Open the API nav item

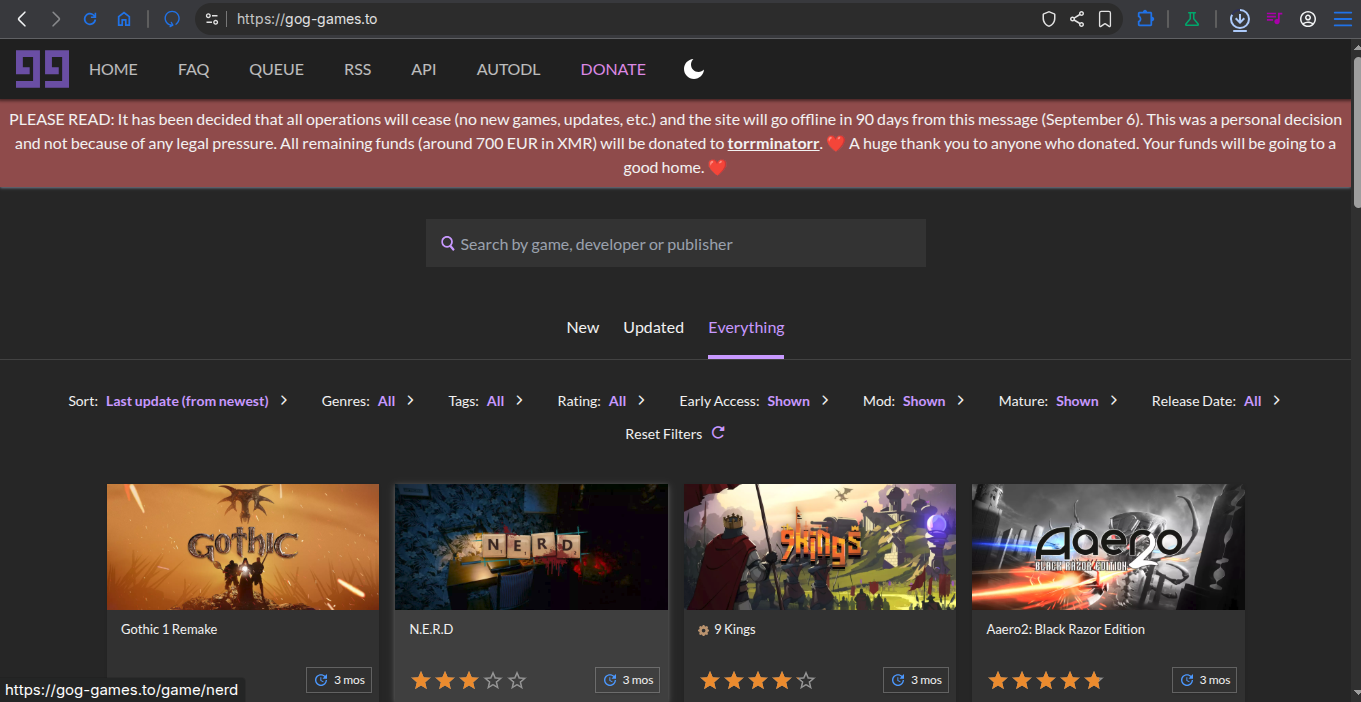424,69
